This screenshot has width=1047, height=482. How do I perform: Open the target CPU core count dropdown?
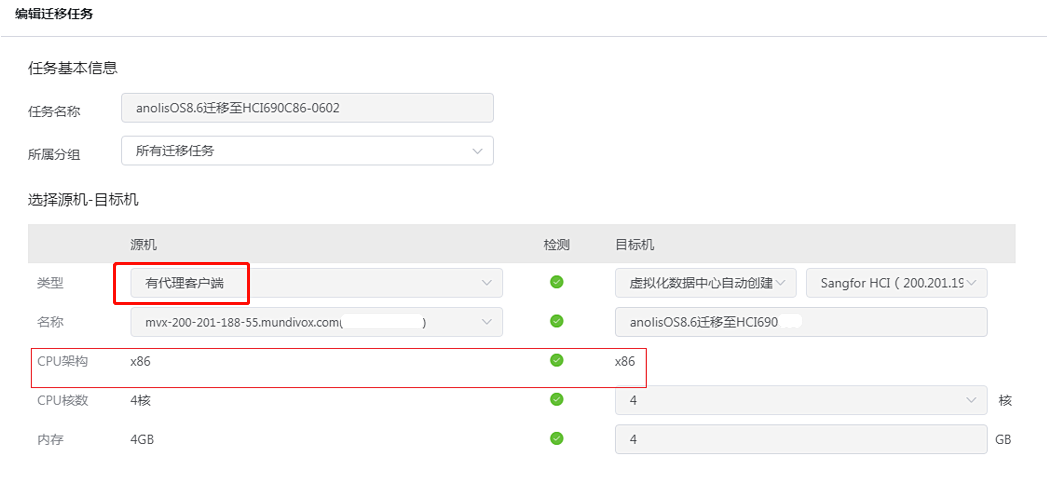[x=800, y=400]
